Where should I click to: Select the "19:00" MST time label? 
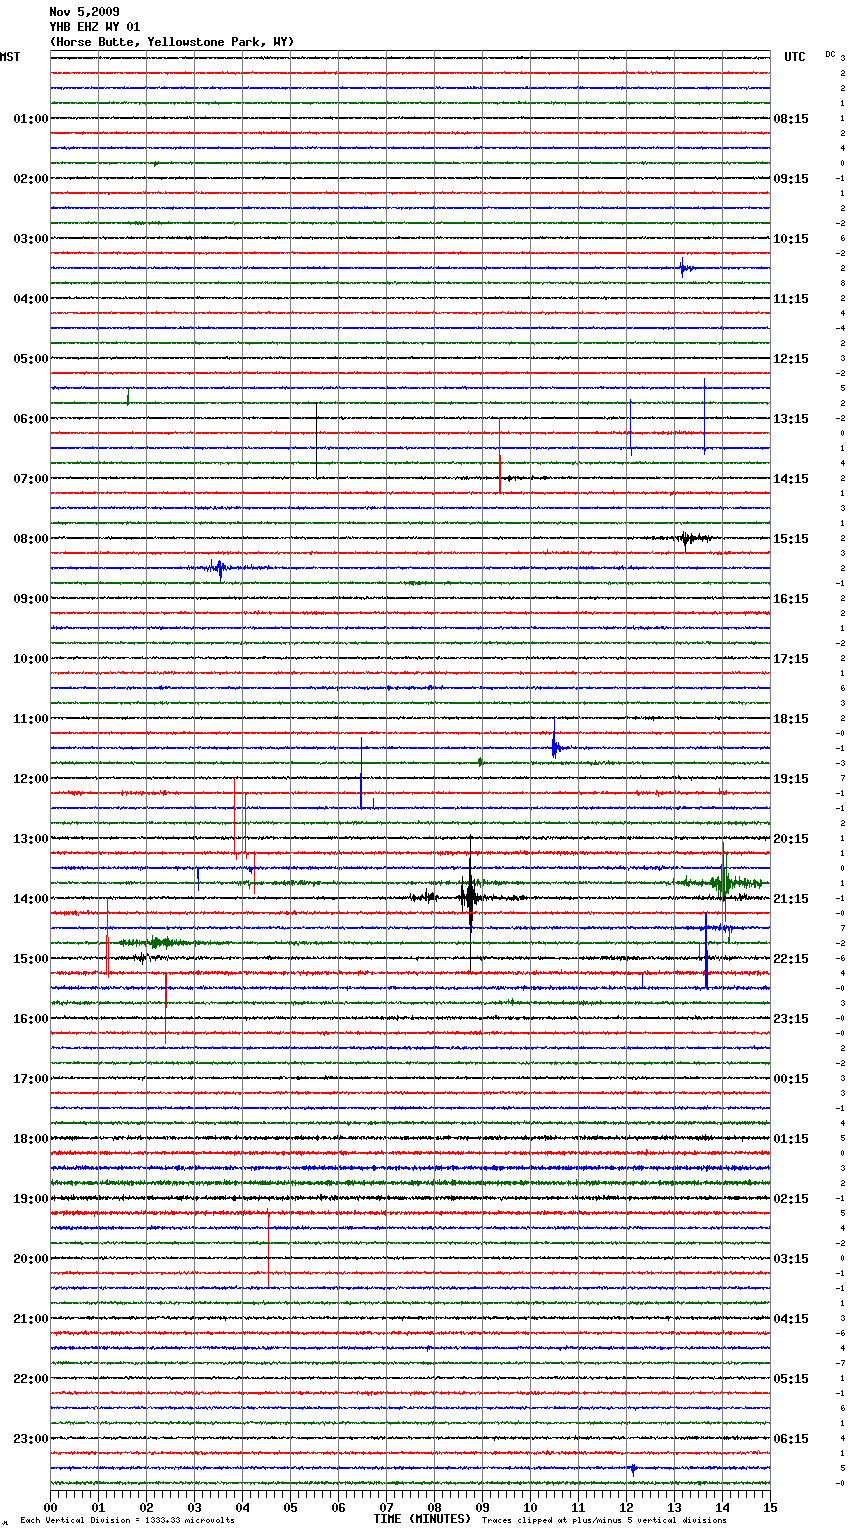pos(31,1199)
